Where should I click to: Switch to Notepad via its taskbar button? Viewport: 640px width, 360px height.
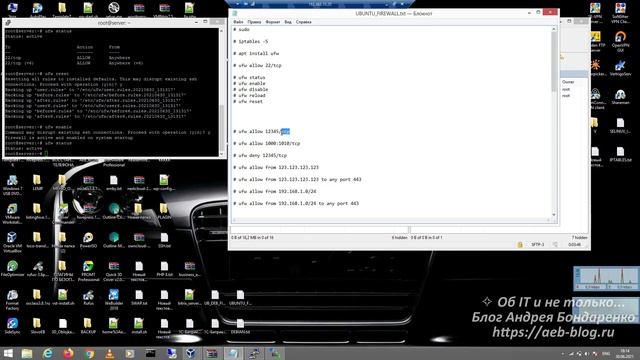[233, 353]
